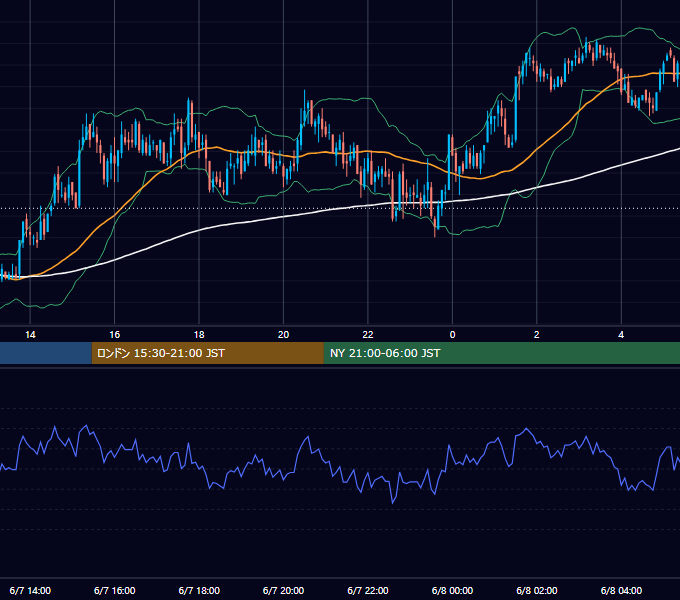Click the 6/8 02:00 time label
Viewport: 680px width, 600px height.
pos(537,590)
